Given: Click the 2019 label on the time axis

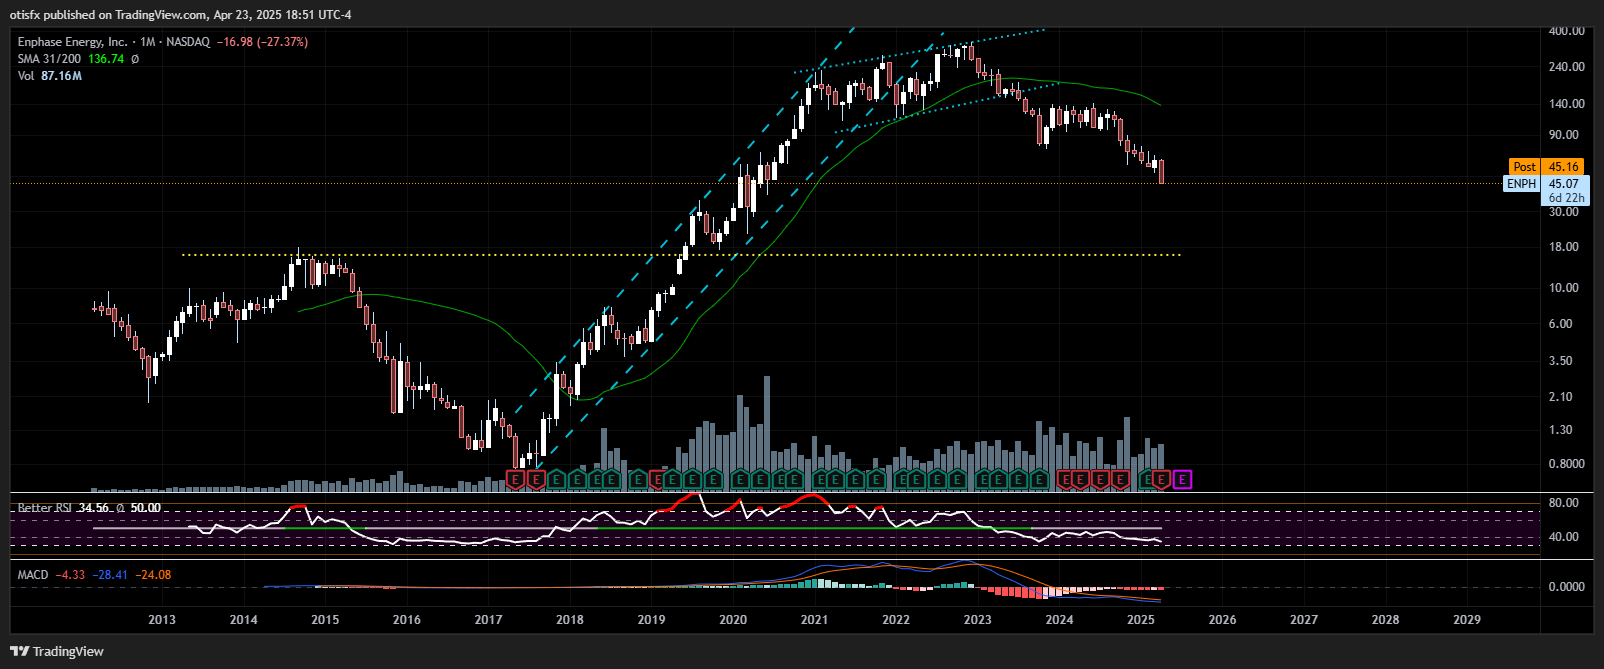Looking at the screenshot, I should [x=652, y=620].
